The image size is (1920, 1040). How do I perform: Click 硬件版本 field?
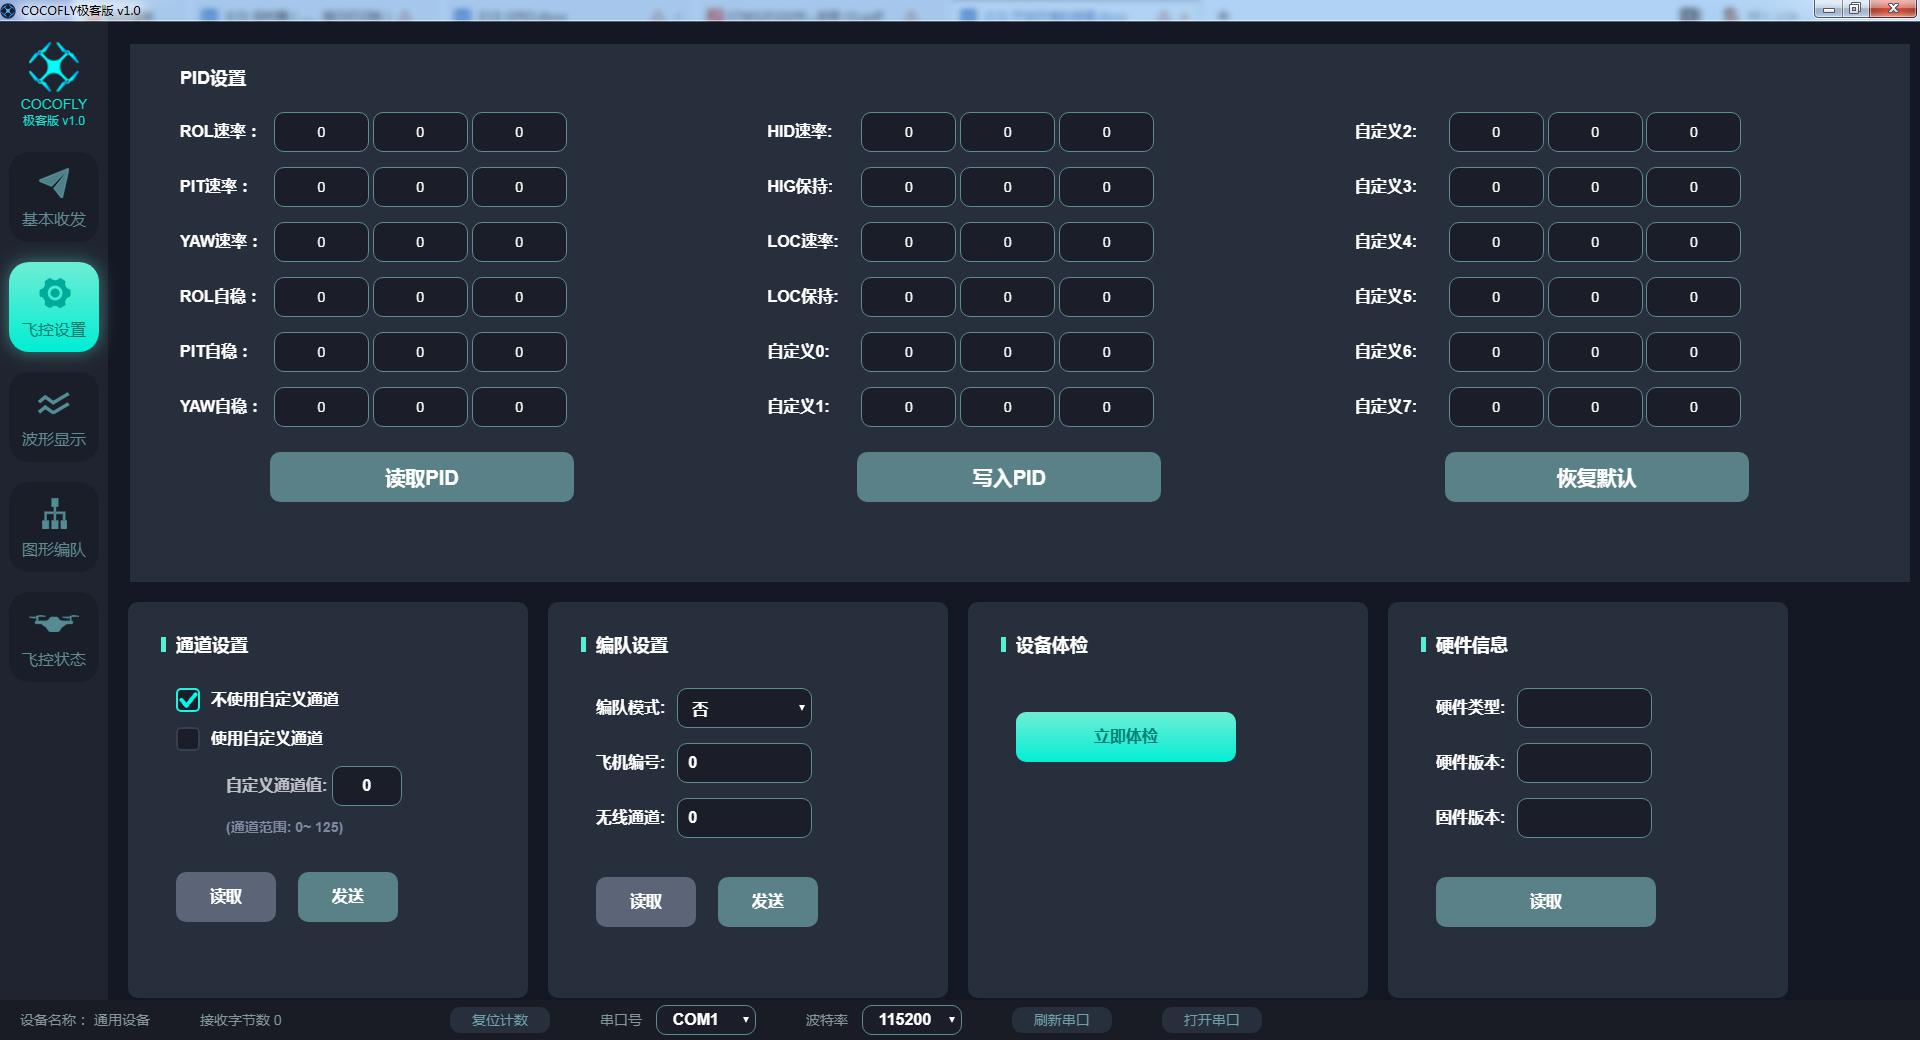(1584, 763)
